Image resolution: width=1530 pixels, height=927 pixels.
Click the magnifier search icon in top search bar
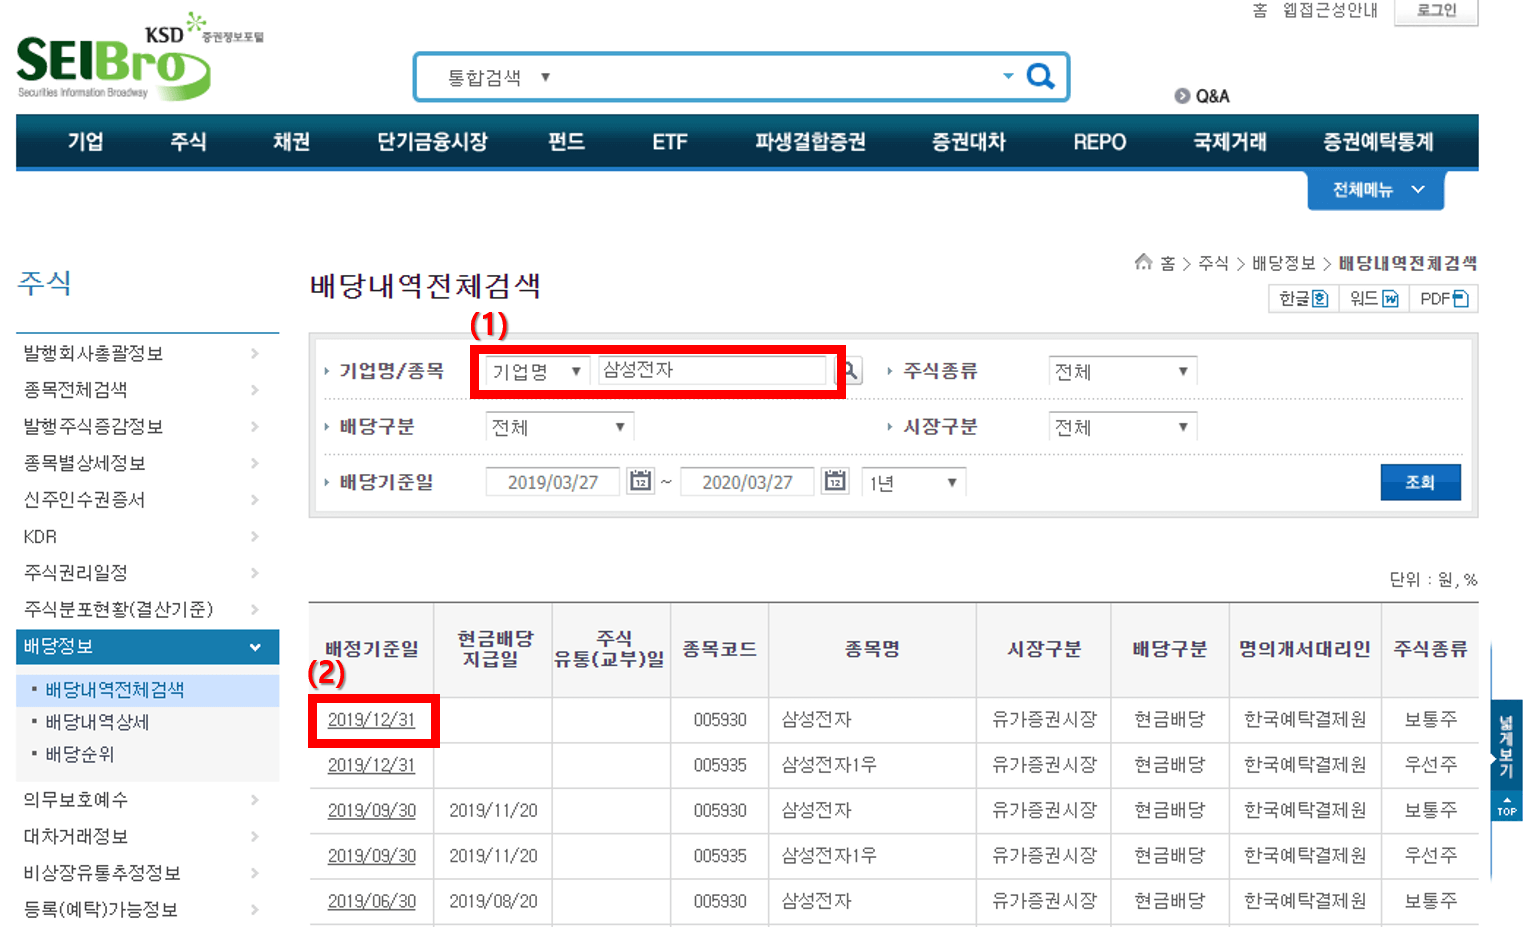[1041, 77]
